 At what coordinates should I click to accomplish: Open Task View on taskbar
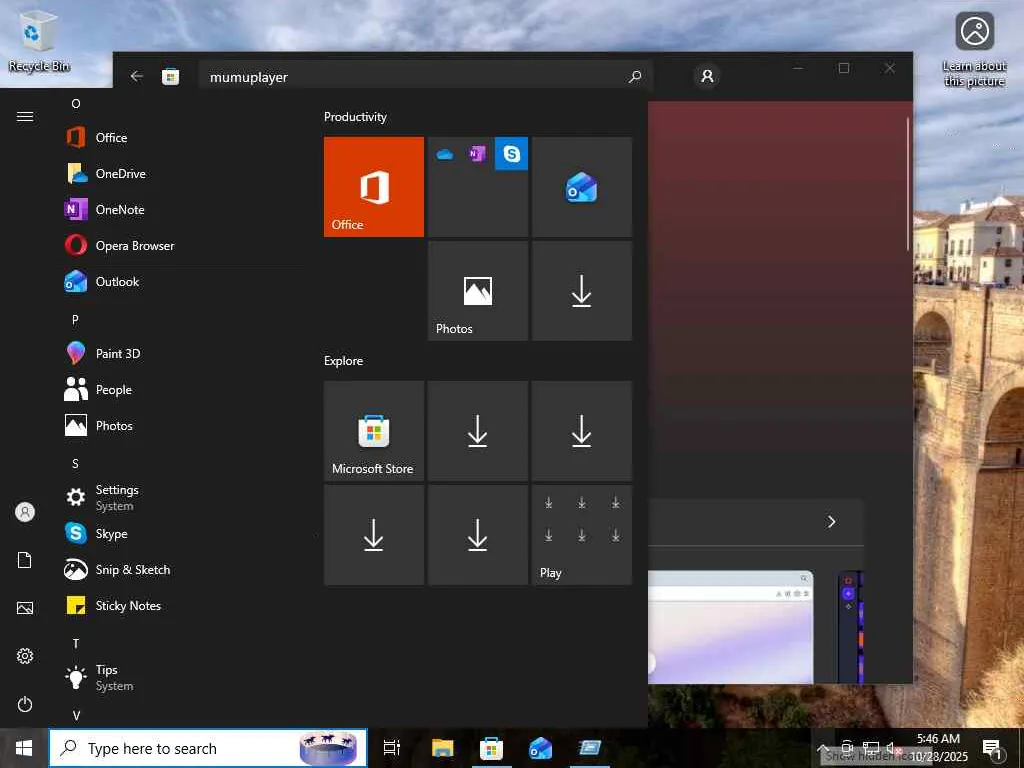(392, 748)
